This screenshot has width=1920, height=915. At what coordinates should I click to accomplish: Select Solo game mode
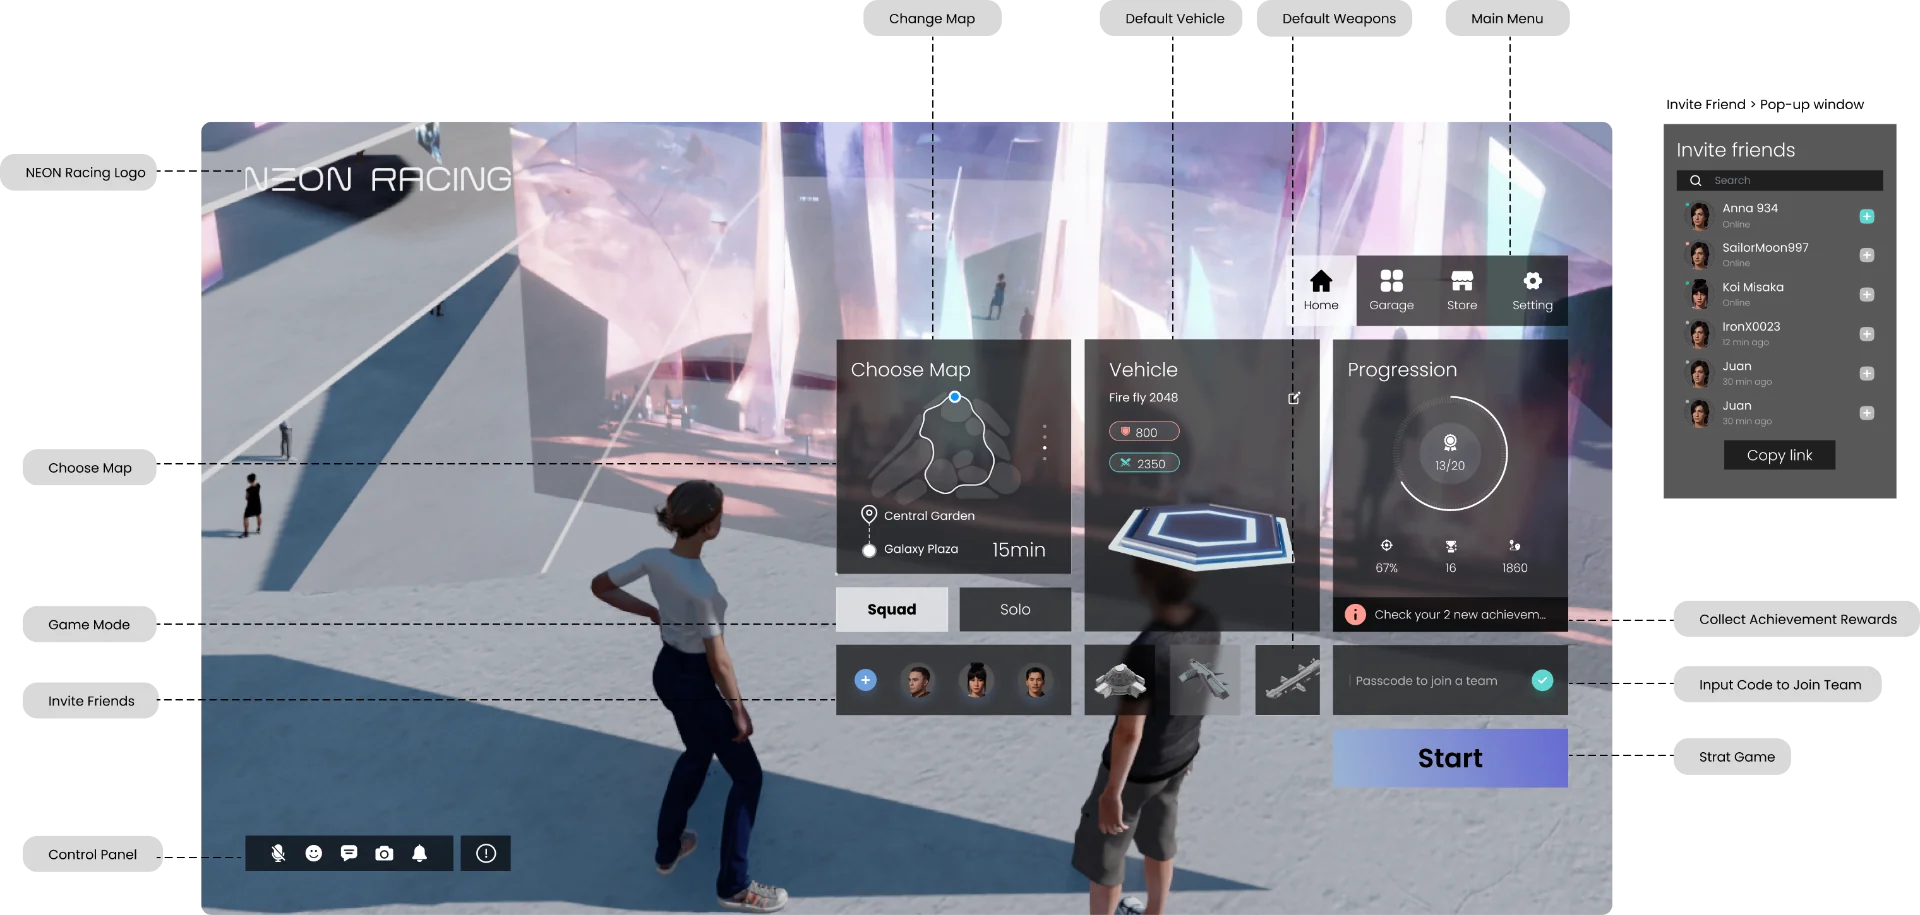[1015, 609]
